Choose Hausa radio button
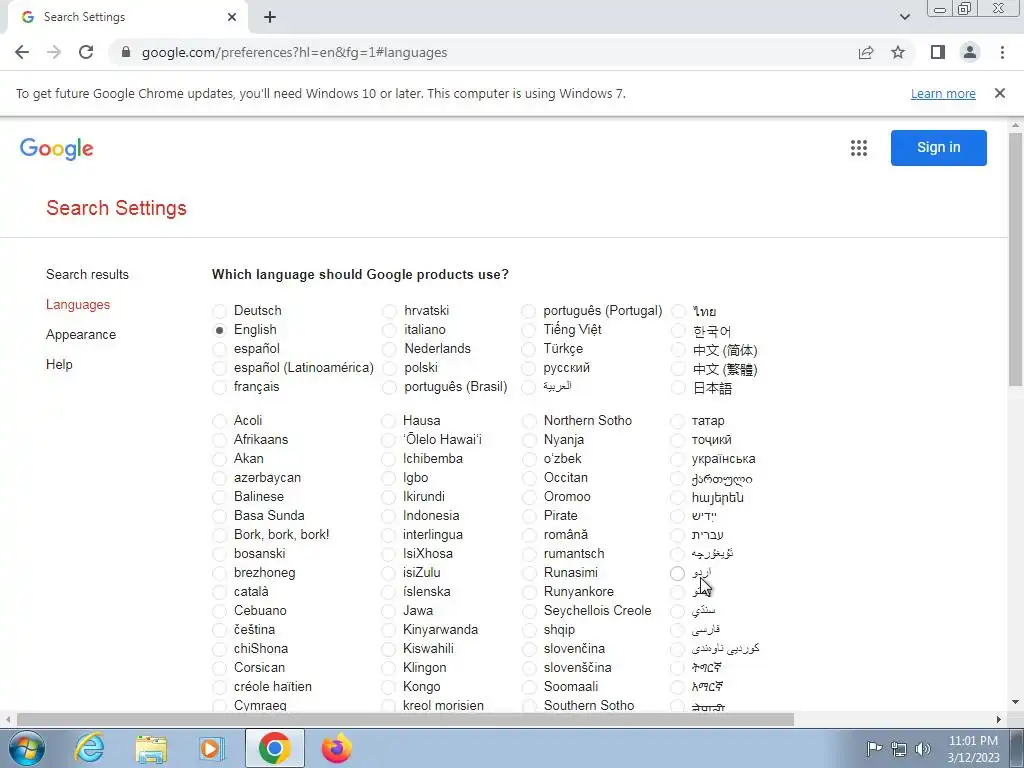1024x768 pixels. [x=389, y=421]
